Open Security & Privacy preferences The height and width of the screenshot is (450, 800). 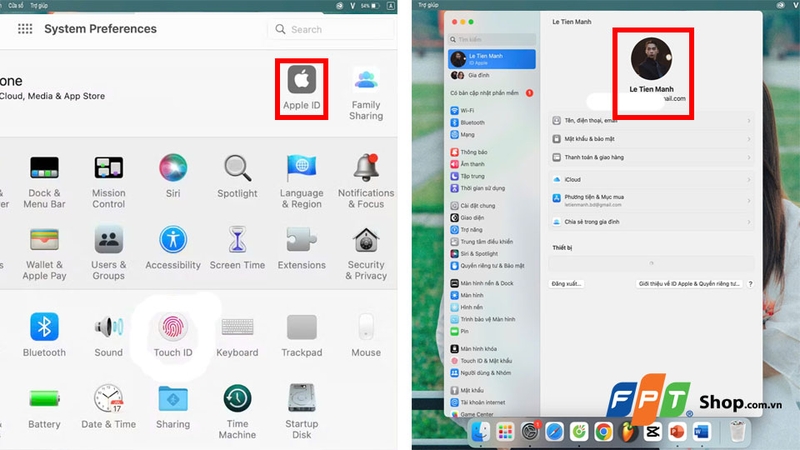(x=366, y=254)
